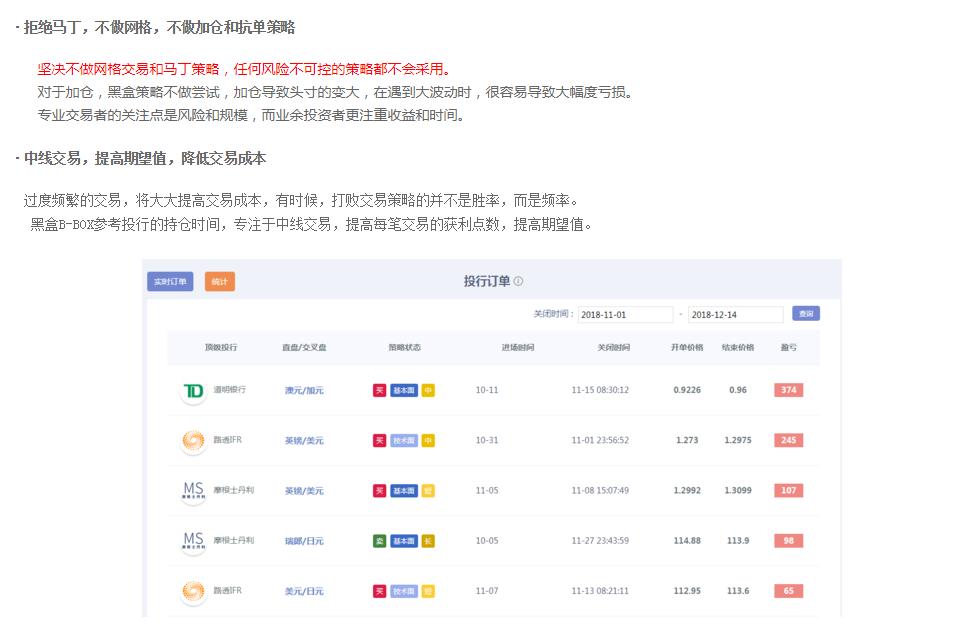Select close time 11-27 23:43:59
Screen dimensions: 964x627
point(600,541)
